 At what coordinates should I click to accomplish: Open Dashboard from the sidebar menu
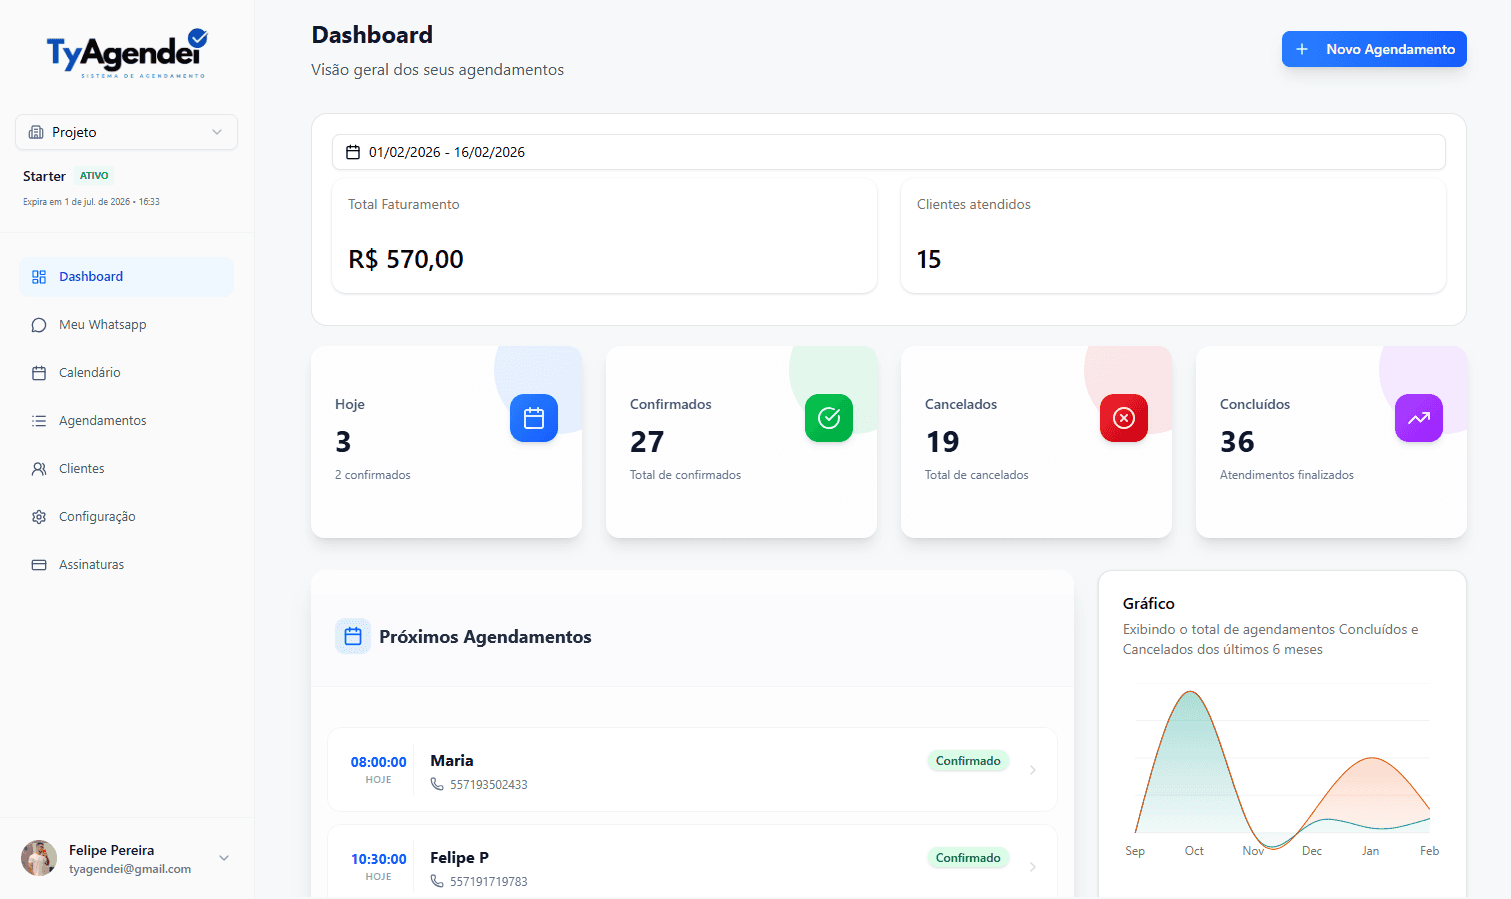91,276
